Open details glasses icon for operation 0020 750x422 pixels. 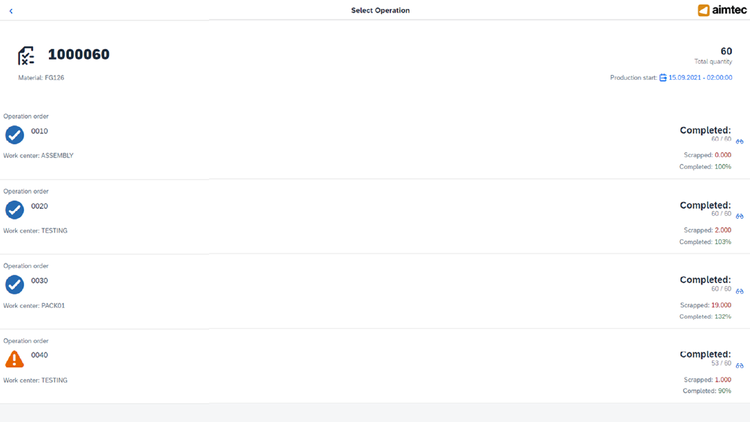739,216
